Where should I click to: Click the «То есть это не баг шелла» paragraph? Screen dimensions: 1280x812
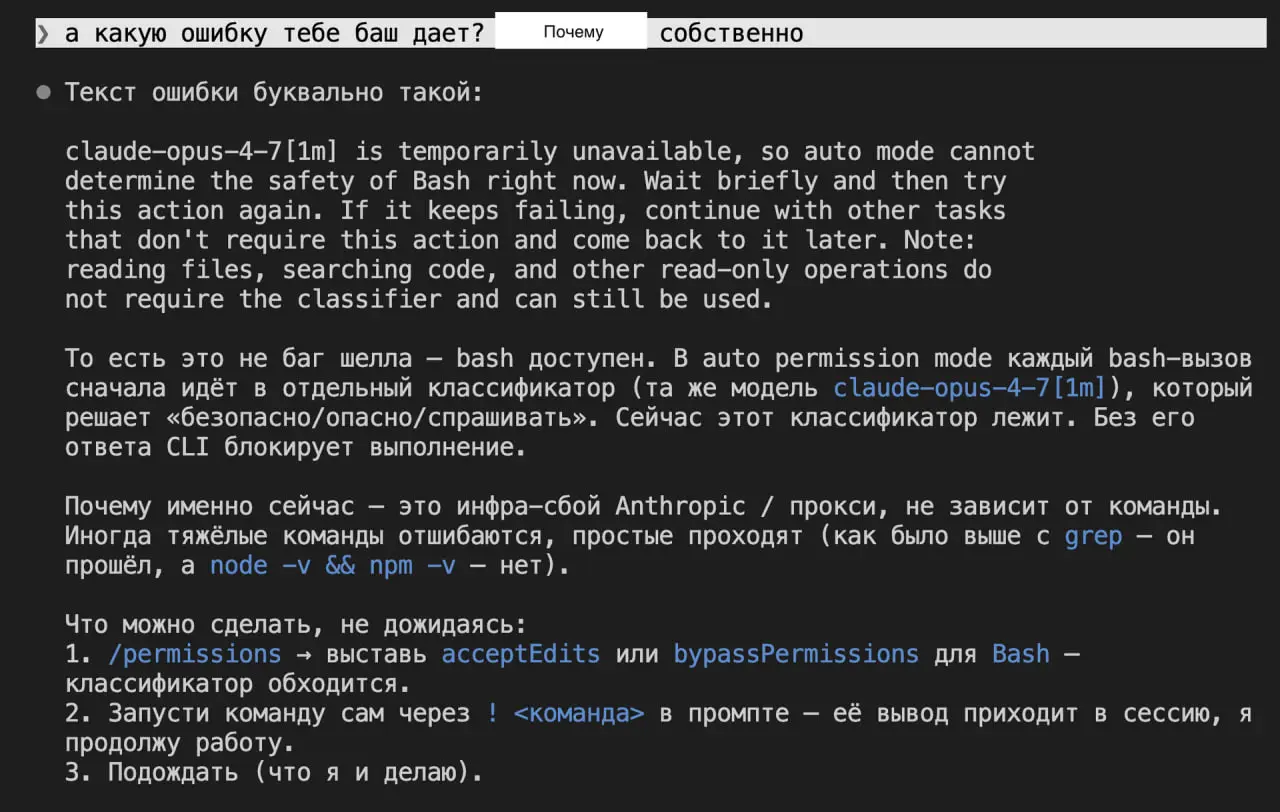[x=659, y=402]
